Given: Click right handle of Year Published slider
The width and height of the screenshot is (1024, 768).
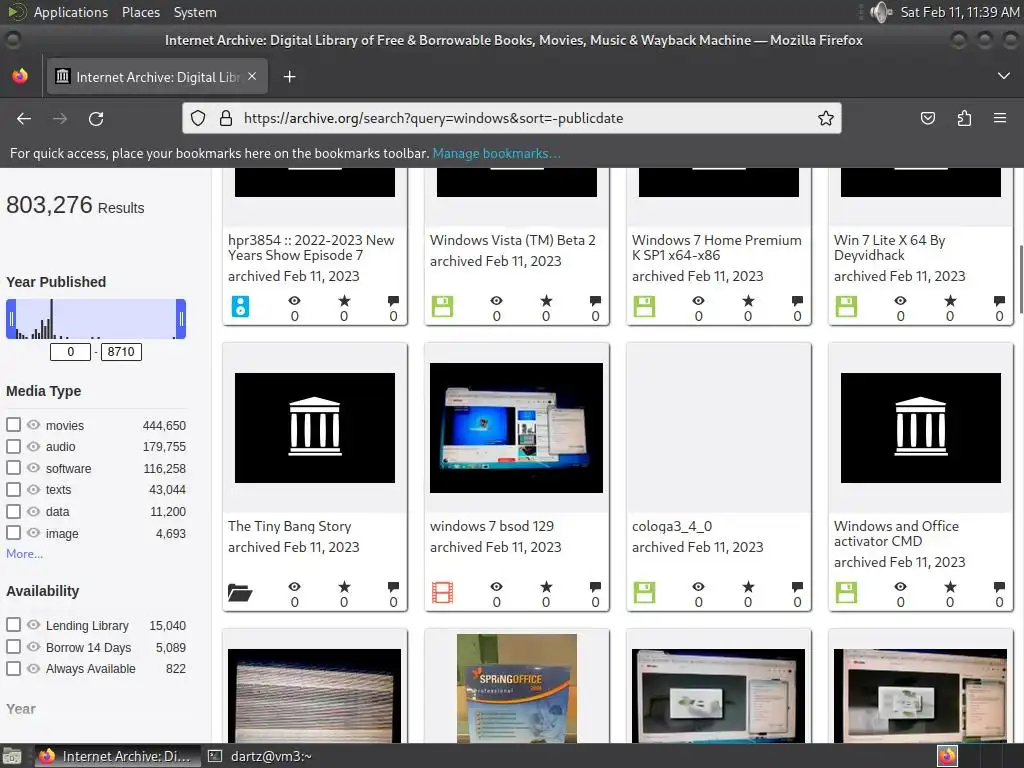Looking at the screenshot, I should [181, 319].
